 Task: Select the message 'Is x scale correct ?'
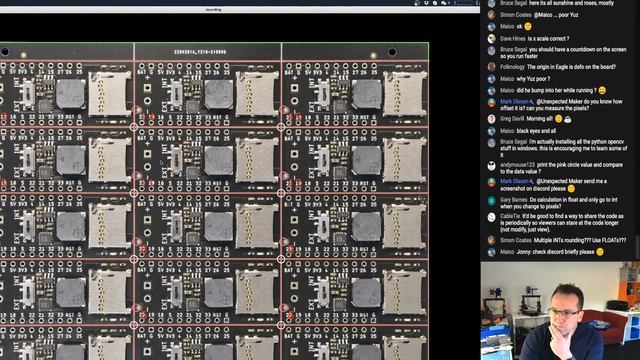point(548,39)
